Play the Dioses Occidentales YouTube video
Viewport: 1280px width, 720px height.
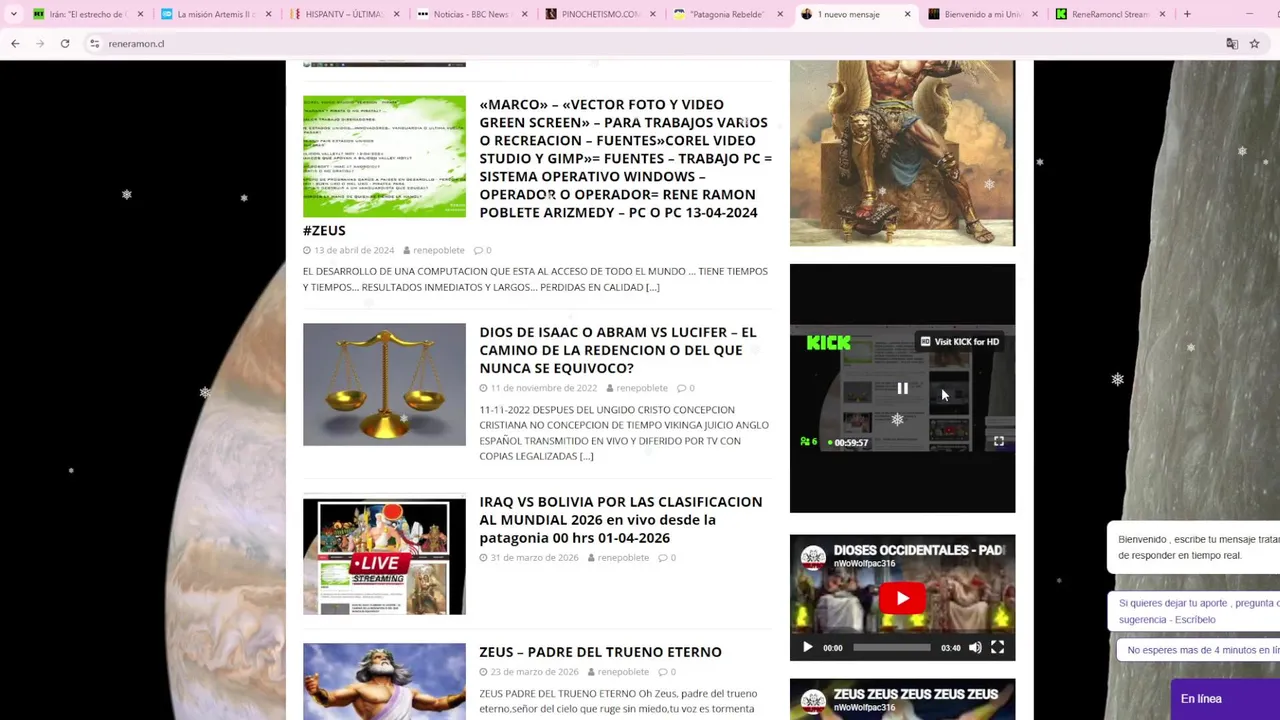click(x=902, y=598)
